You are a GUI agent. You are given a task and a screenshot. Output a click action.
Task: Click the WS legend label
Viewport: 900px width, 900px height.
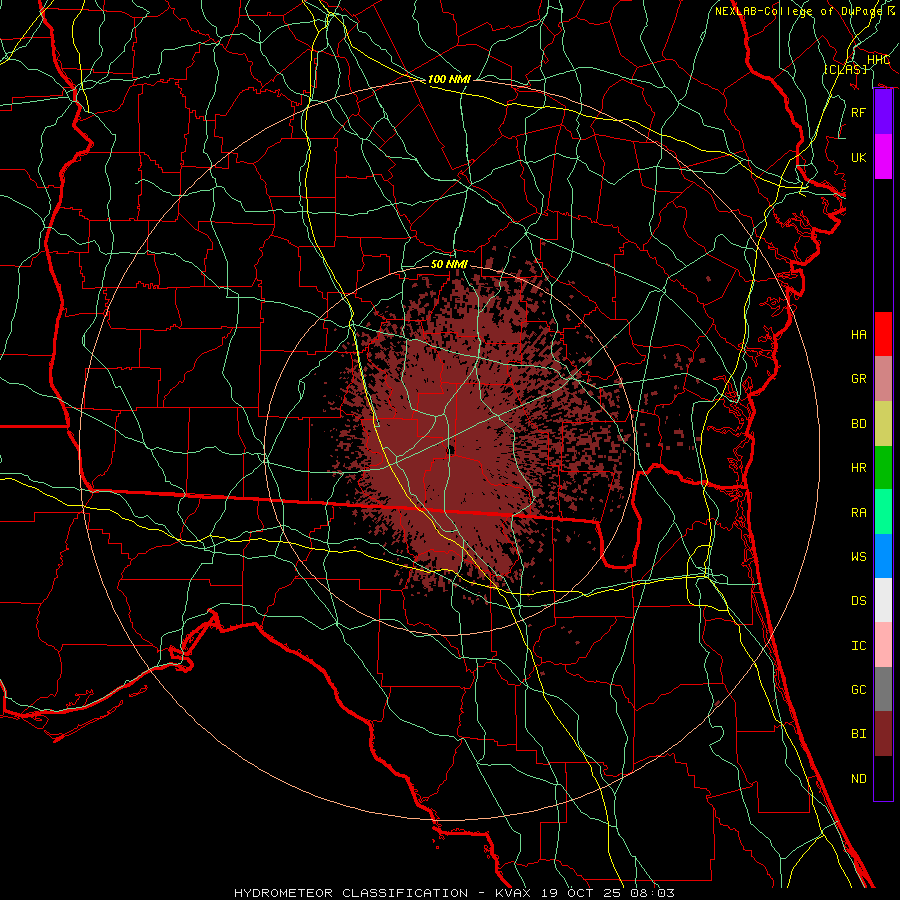click(x=858, y=557)
